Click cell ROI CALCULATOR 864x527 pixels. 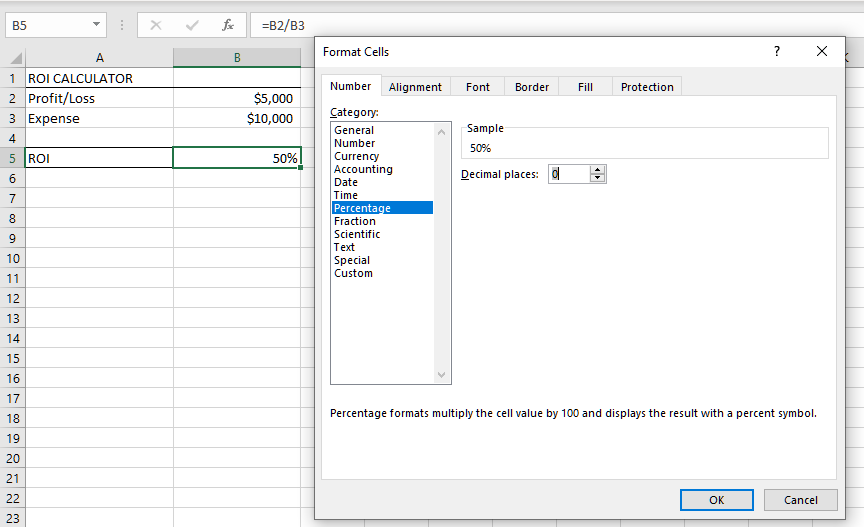[99, 78]
